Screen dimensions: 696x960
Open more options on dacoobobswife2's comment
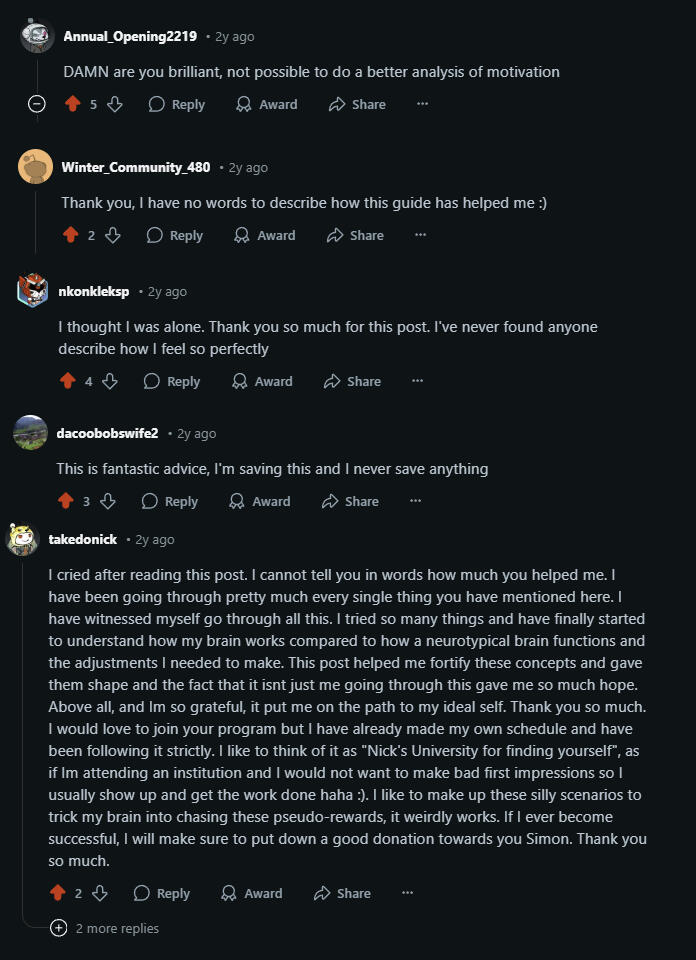pyautogui.click(x=416, y=501)
